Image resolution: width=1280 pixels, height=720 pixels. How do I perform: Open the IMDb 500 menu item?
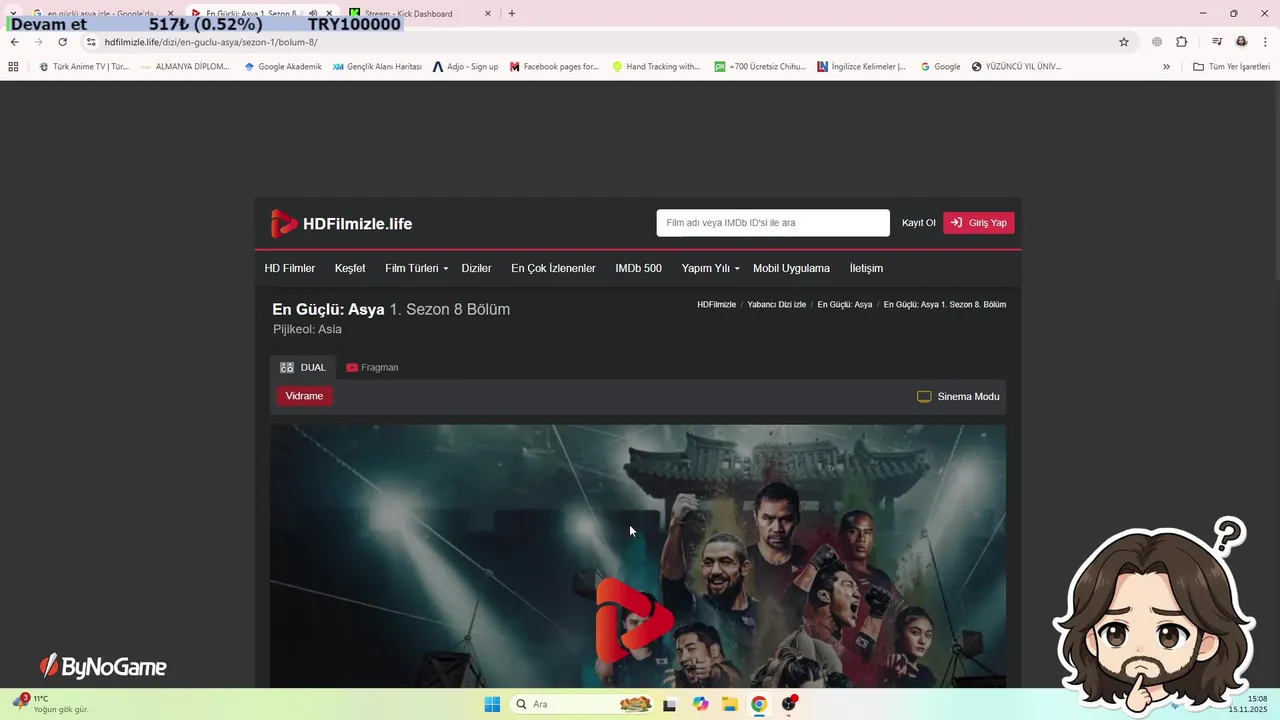coord(638,268)
